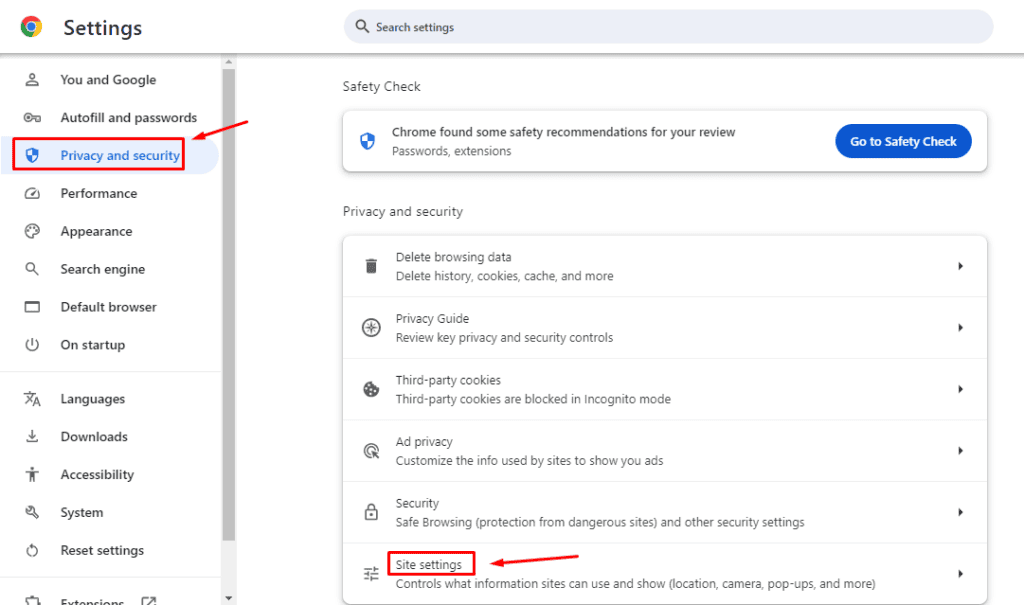Expand the Ad privacy row arrow
The height and width of the screenshot is (605, 1024).
961,451
